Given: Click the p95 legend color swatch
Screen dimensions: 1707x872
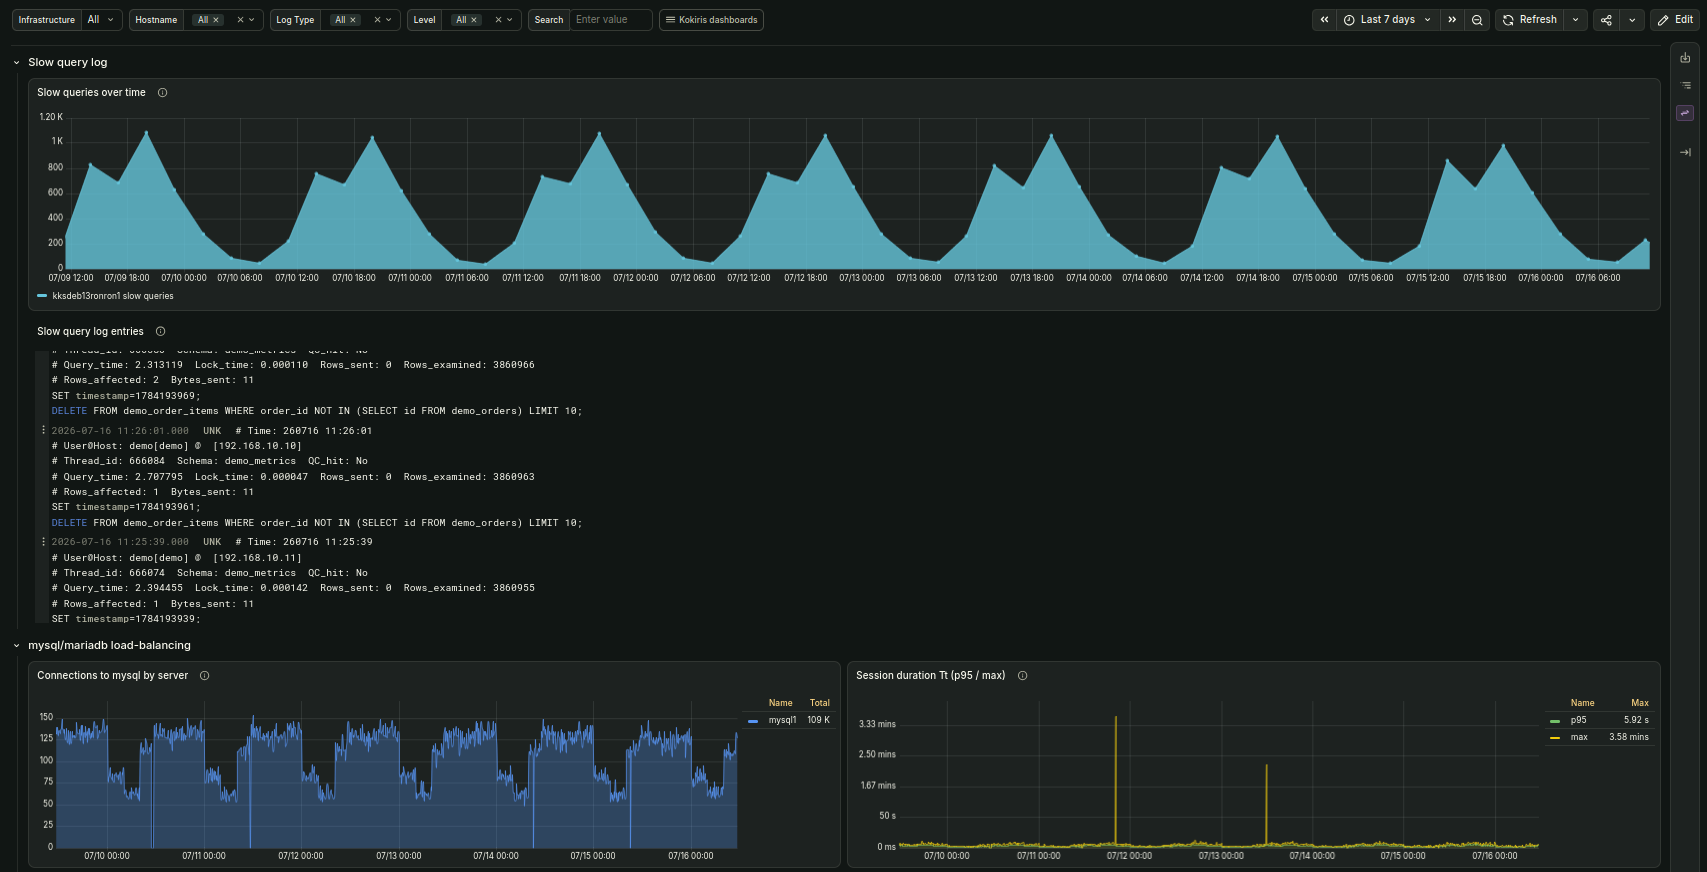Looking at the screenshot, I should tap(1555, 721).
